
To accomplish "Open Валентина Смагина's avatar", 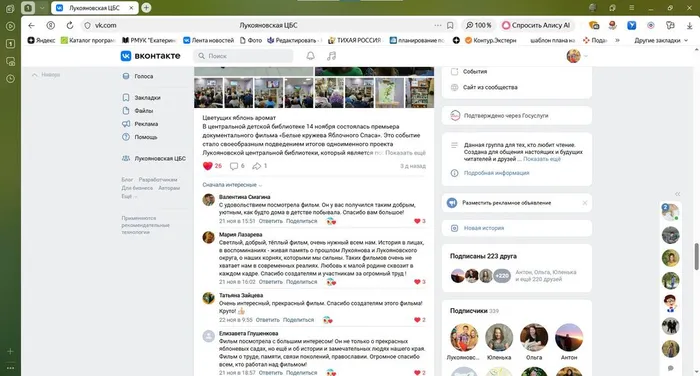I will 208,200.
